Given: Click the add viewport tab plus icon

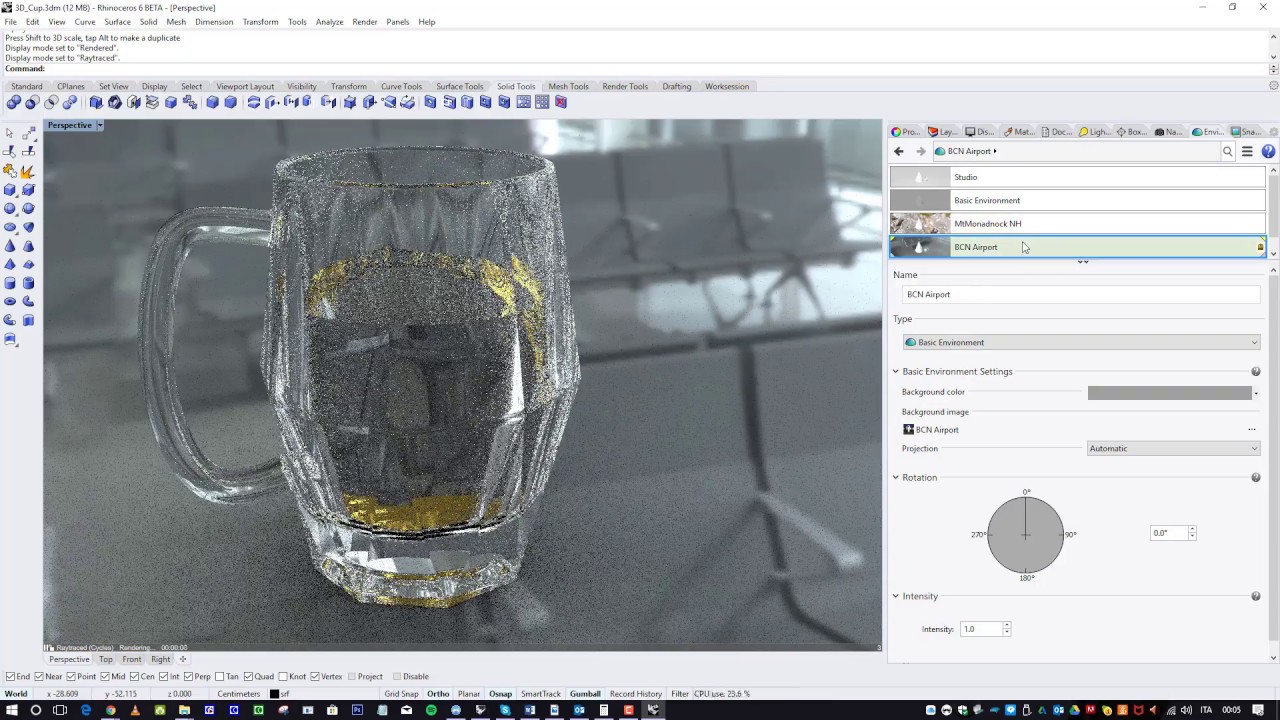Looking at the screenshot, I should 183,659.
